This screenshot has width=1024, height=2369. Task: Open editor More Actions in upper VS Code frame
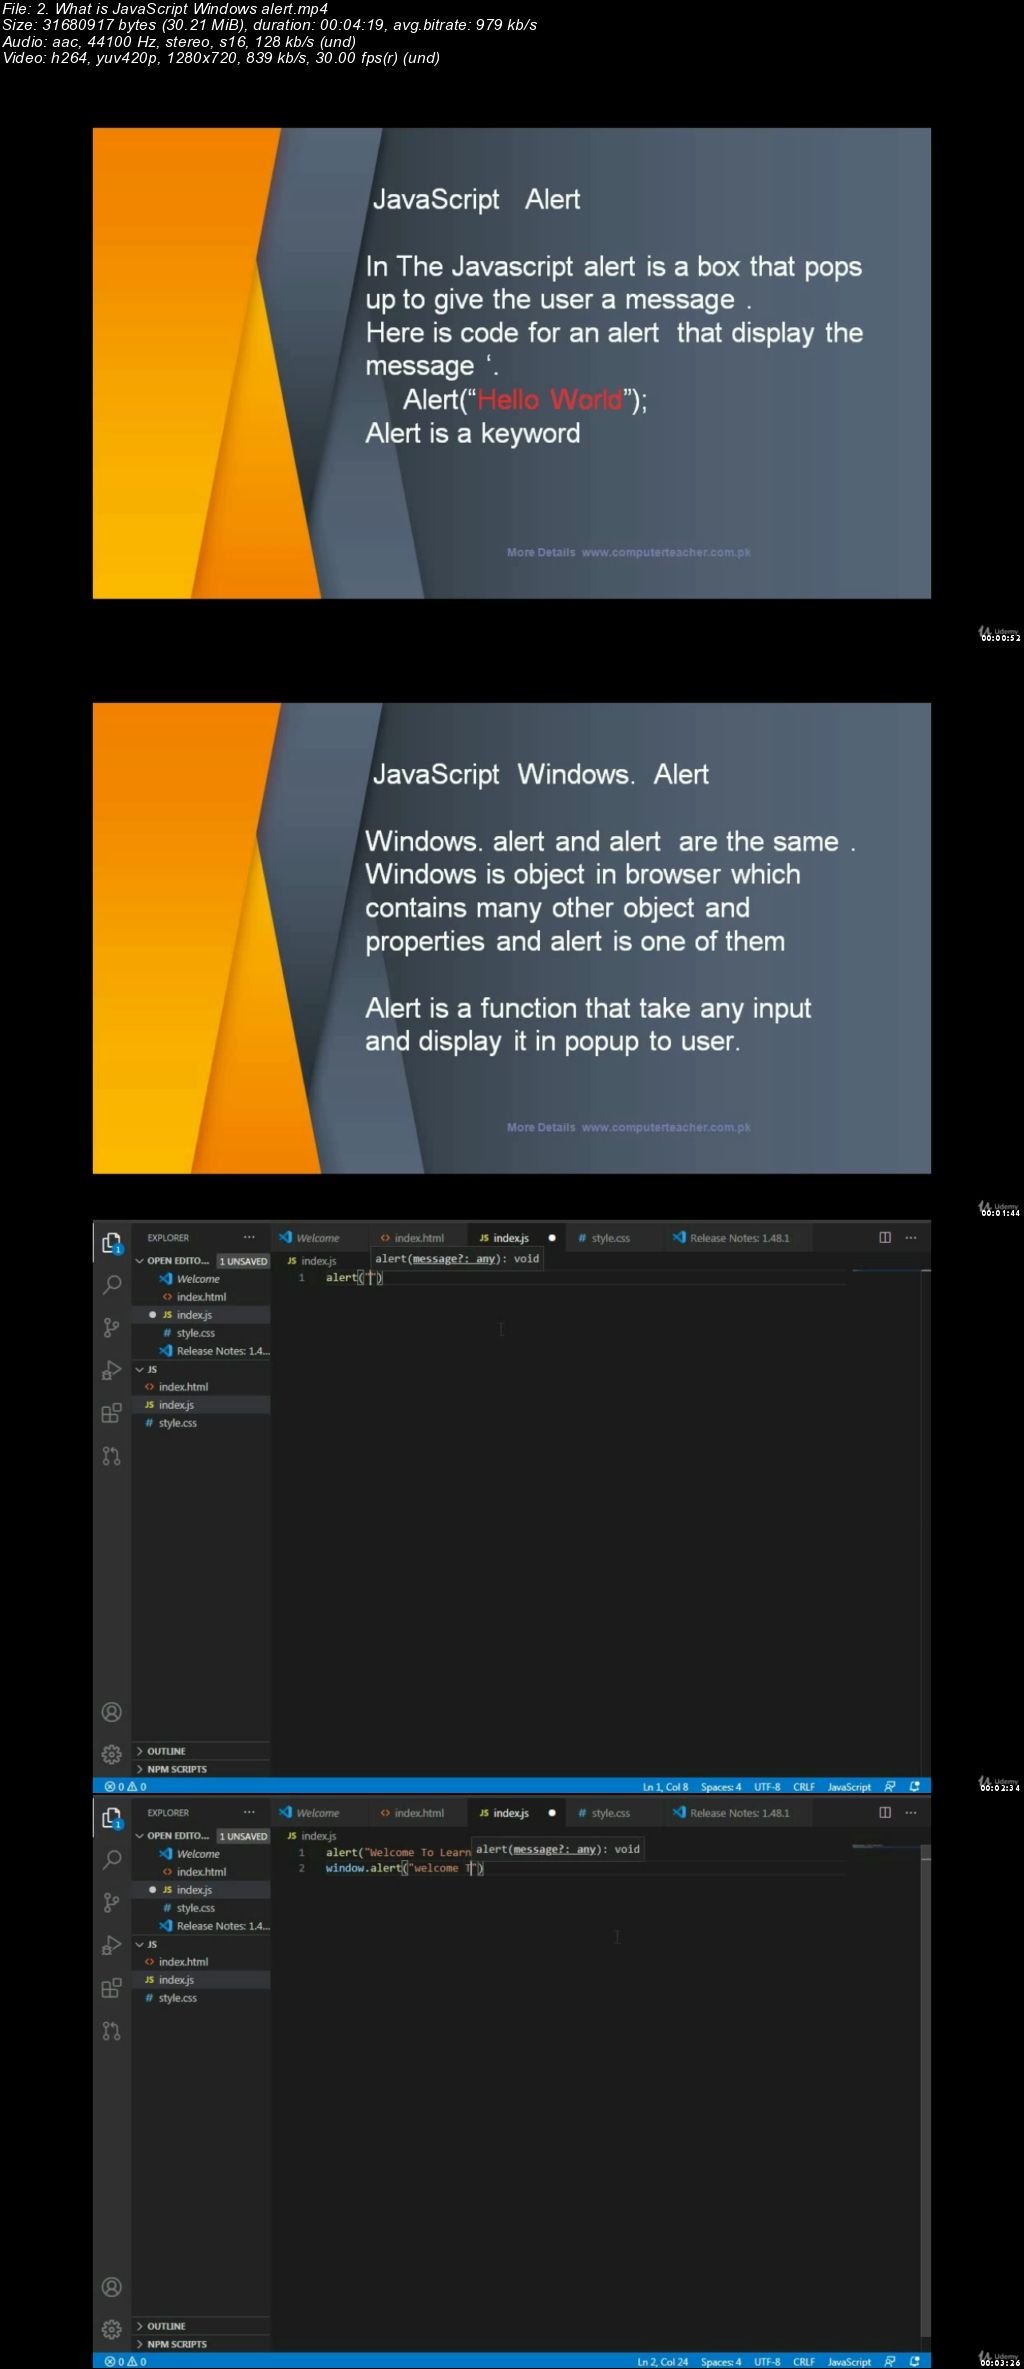coord(911,1237)
